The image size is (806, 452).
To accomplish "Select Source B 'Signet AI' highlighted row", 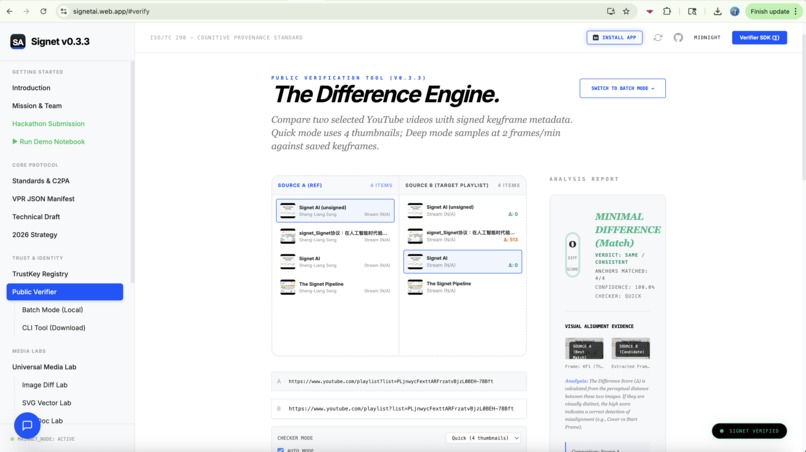I will click(x=463, y=261).
